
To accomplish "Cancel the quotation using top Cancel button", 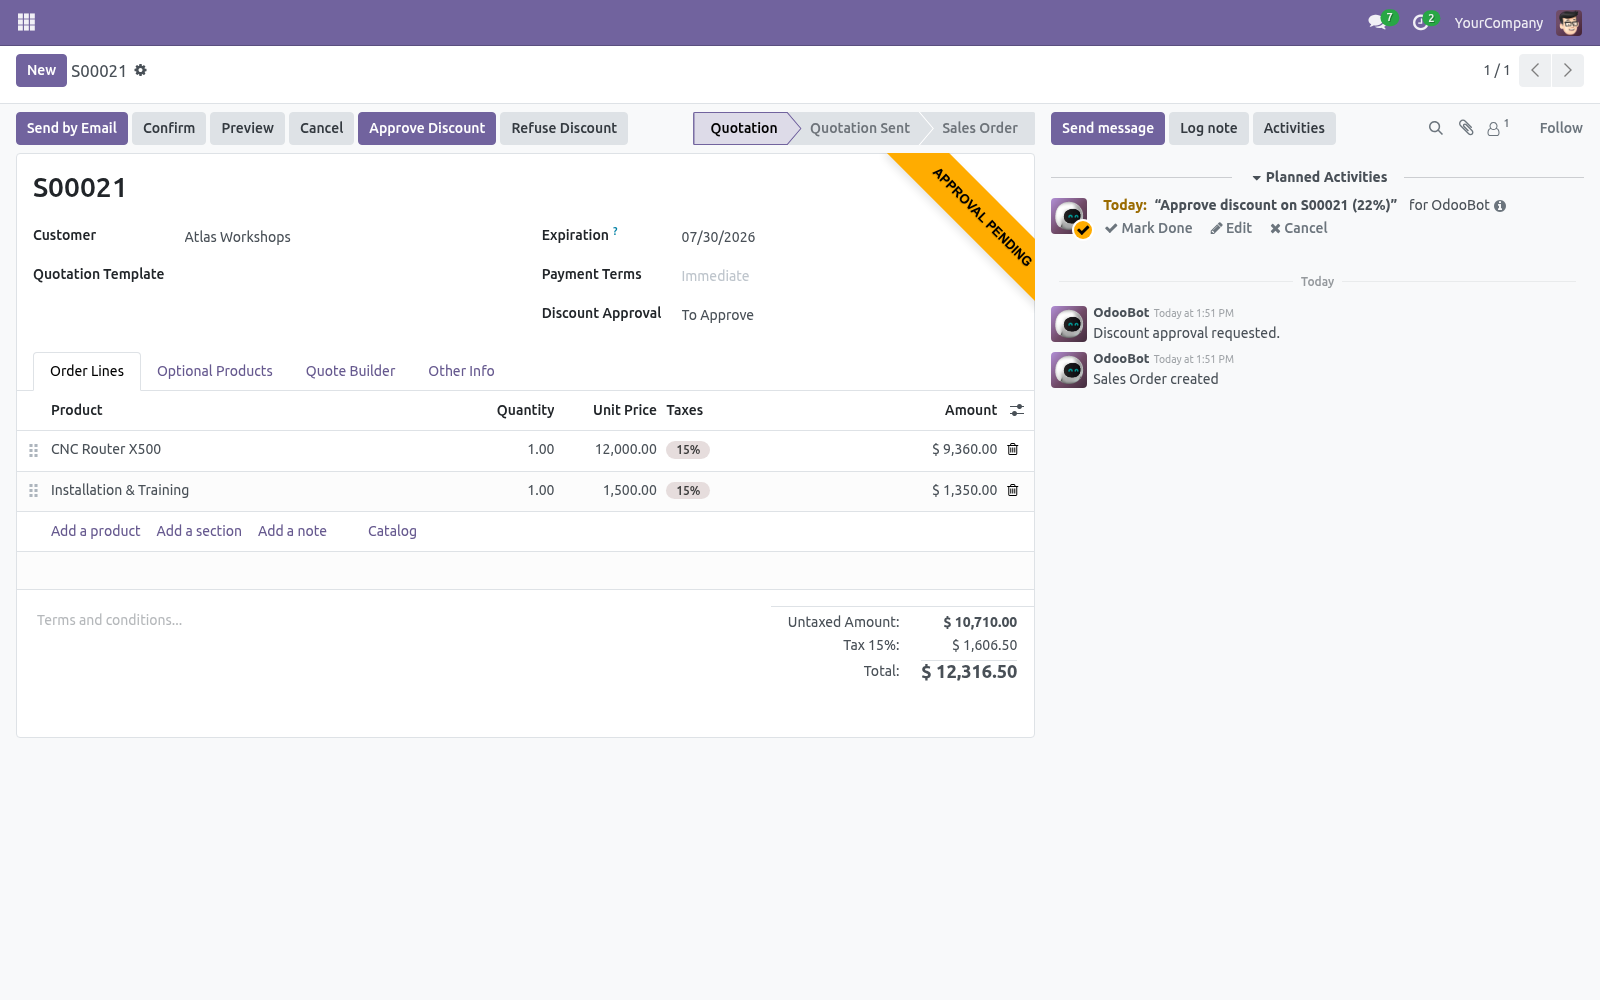I will [x=321, y=128].
